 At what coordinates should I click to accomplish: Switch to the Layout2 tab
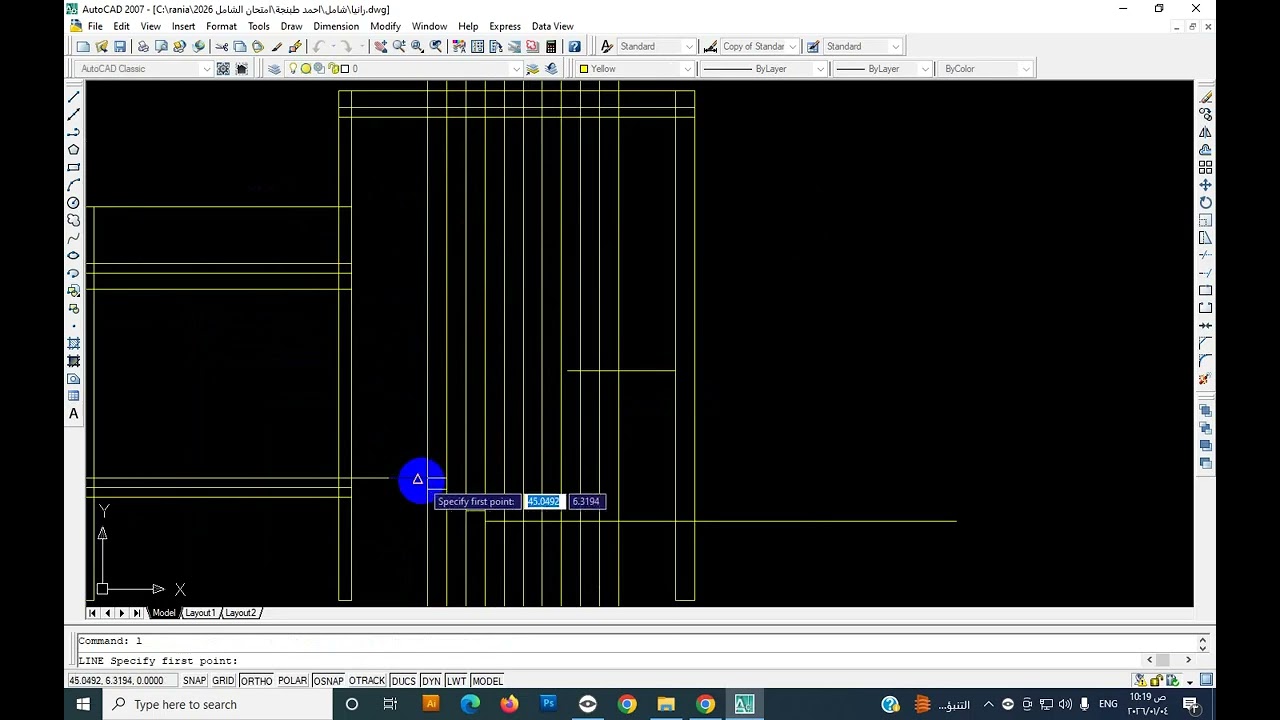(240, 613)
